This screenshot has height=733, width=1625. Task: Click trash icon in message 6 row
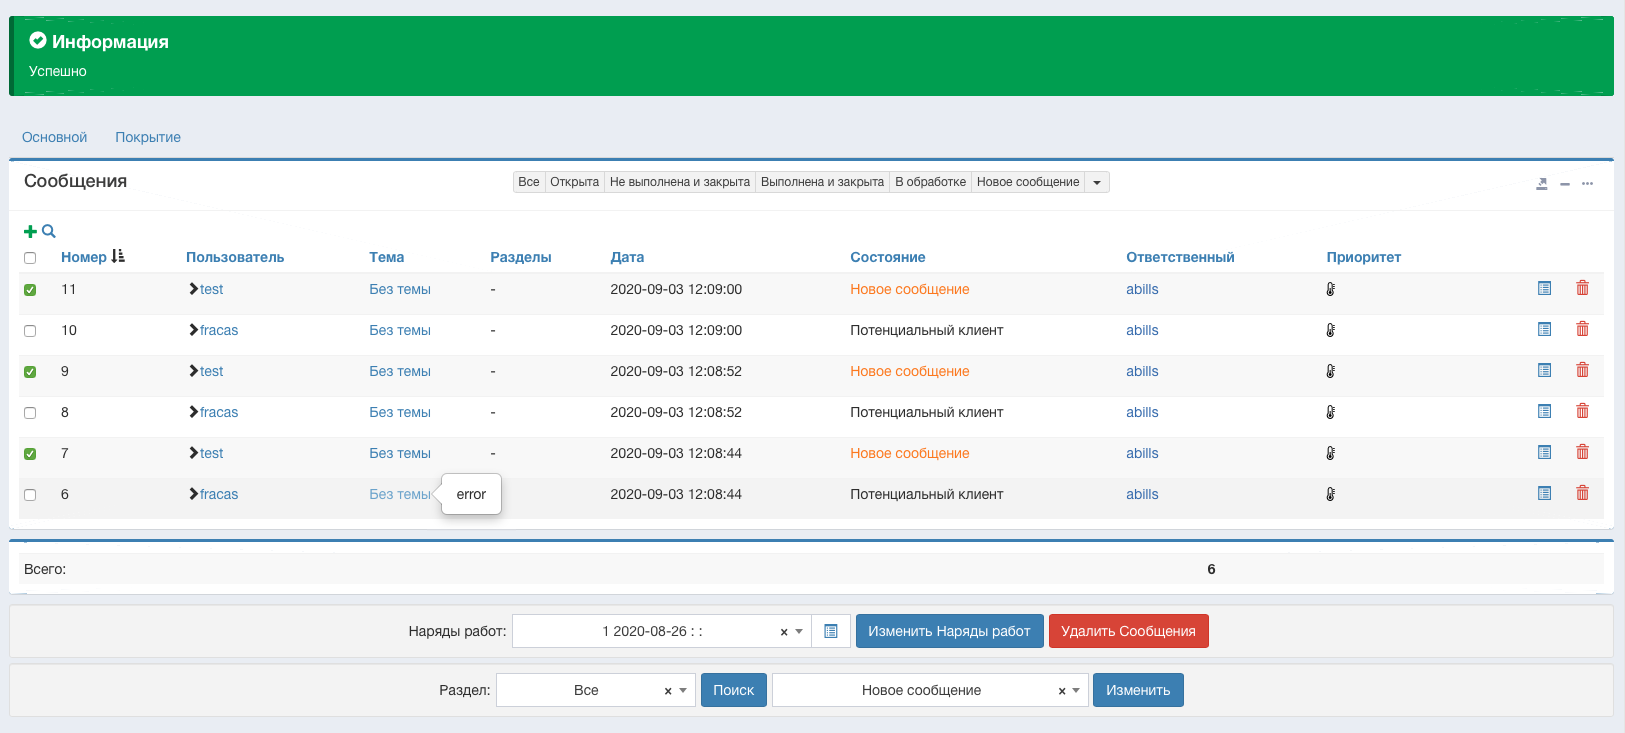coord(1582,493)
